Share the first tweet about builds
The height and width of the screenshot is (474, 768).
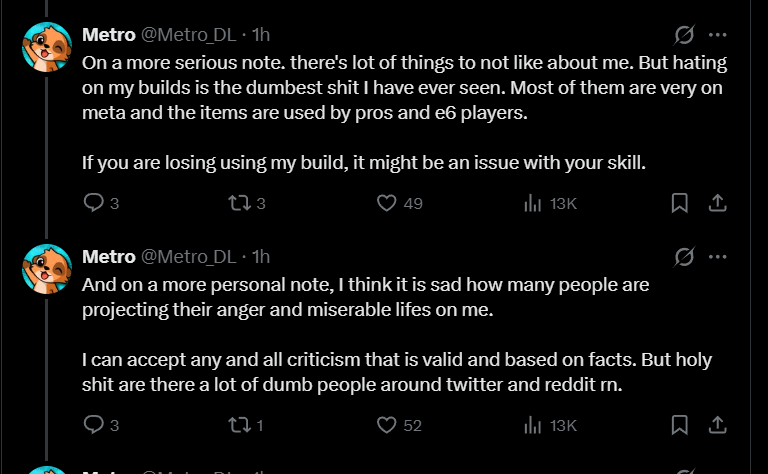point(718,203)
